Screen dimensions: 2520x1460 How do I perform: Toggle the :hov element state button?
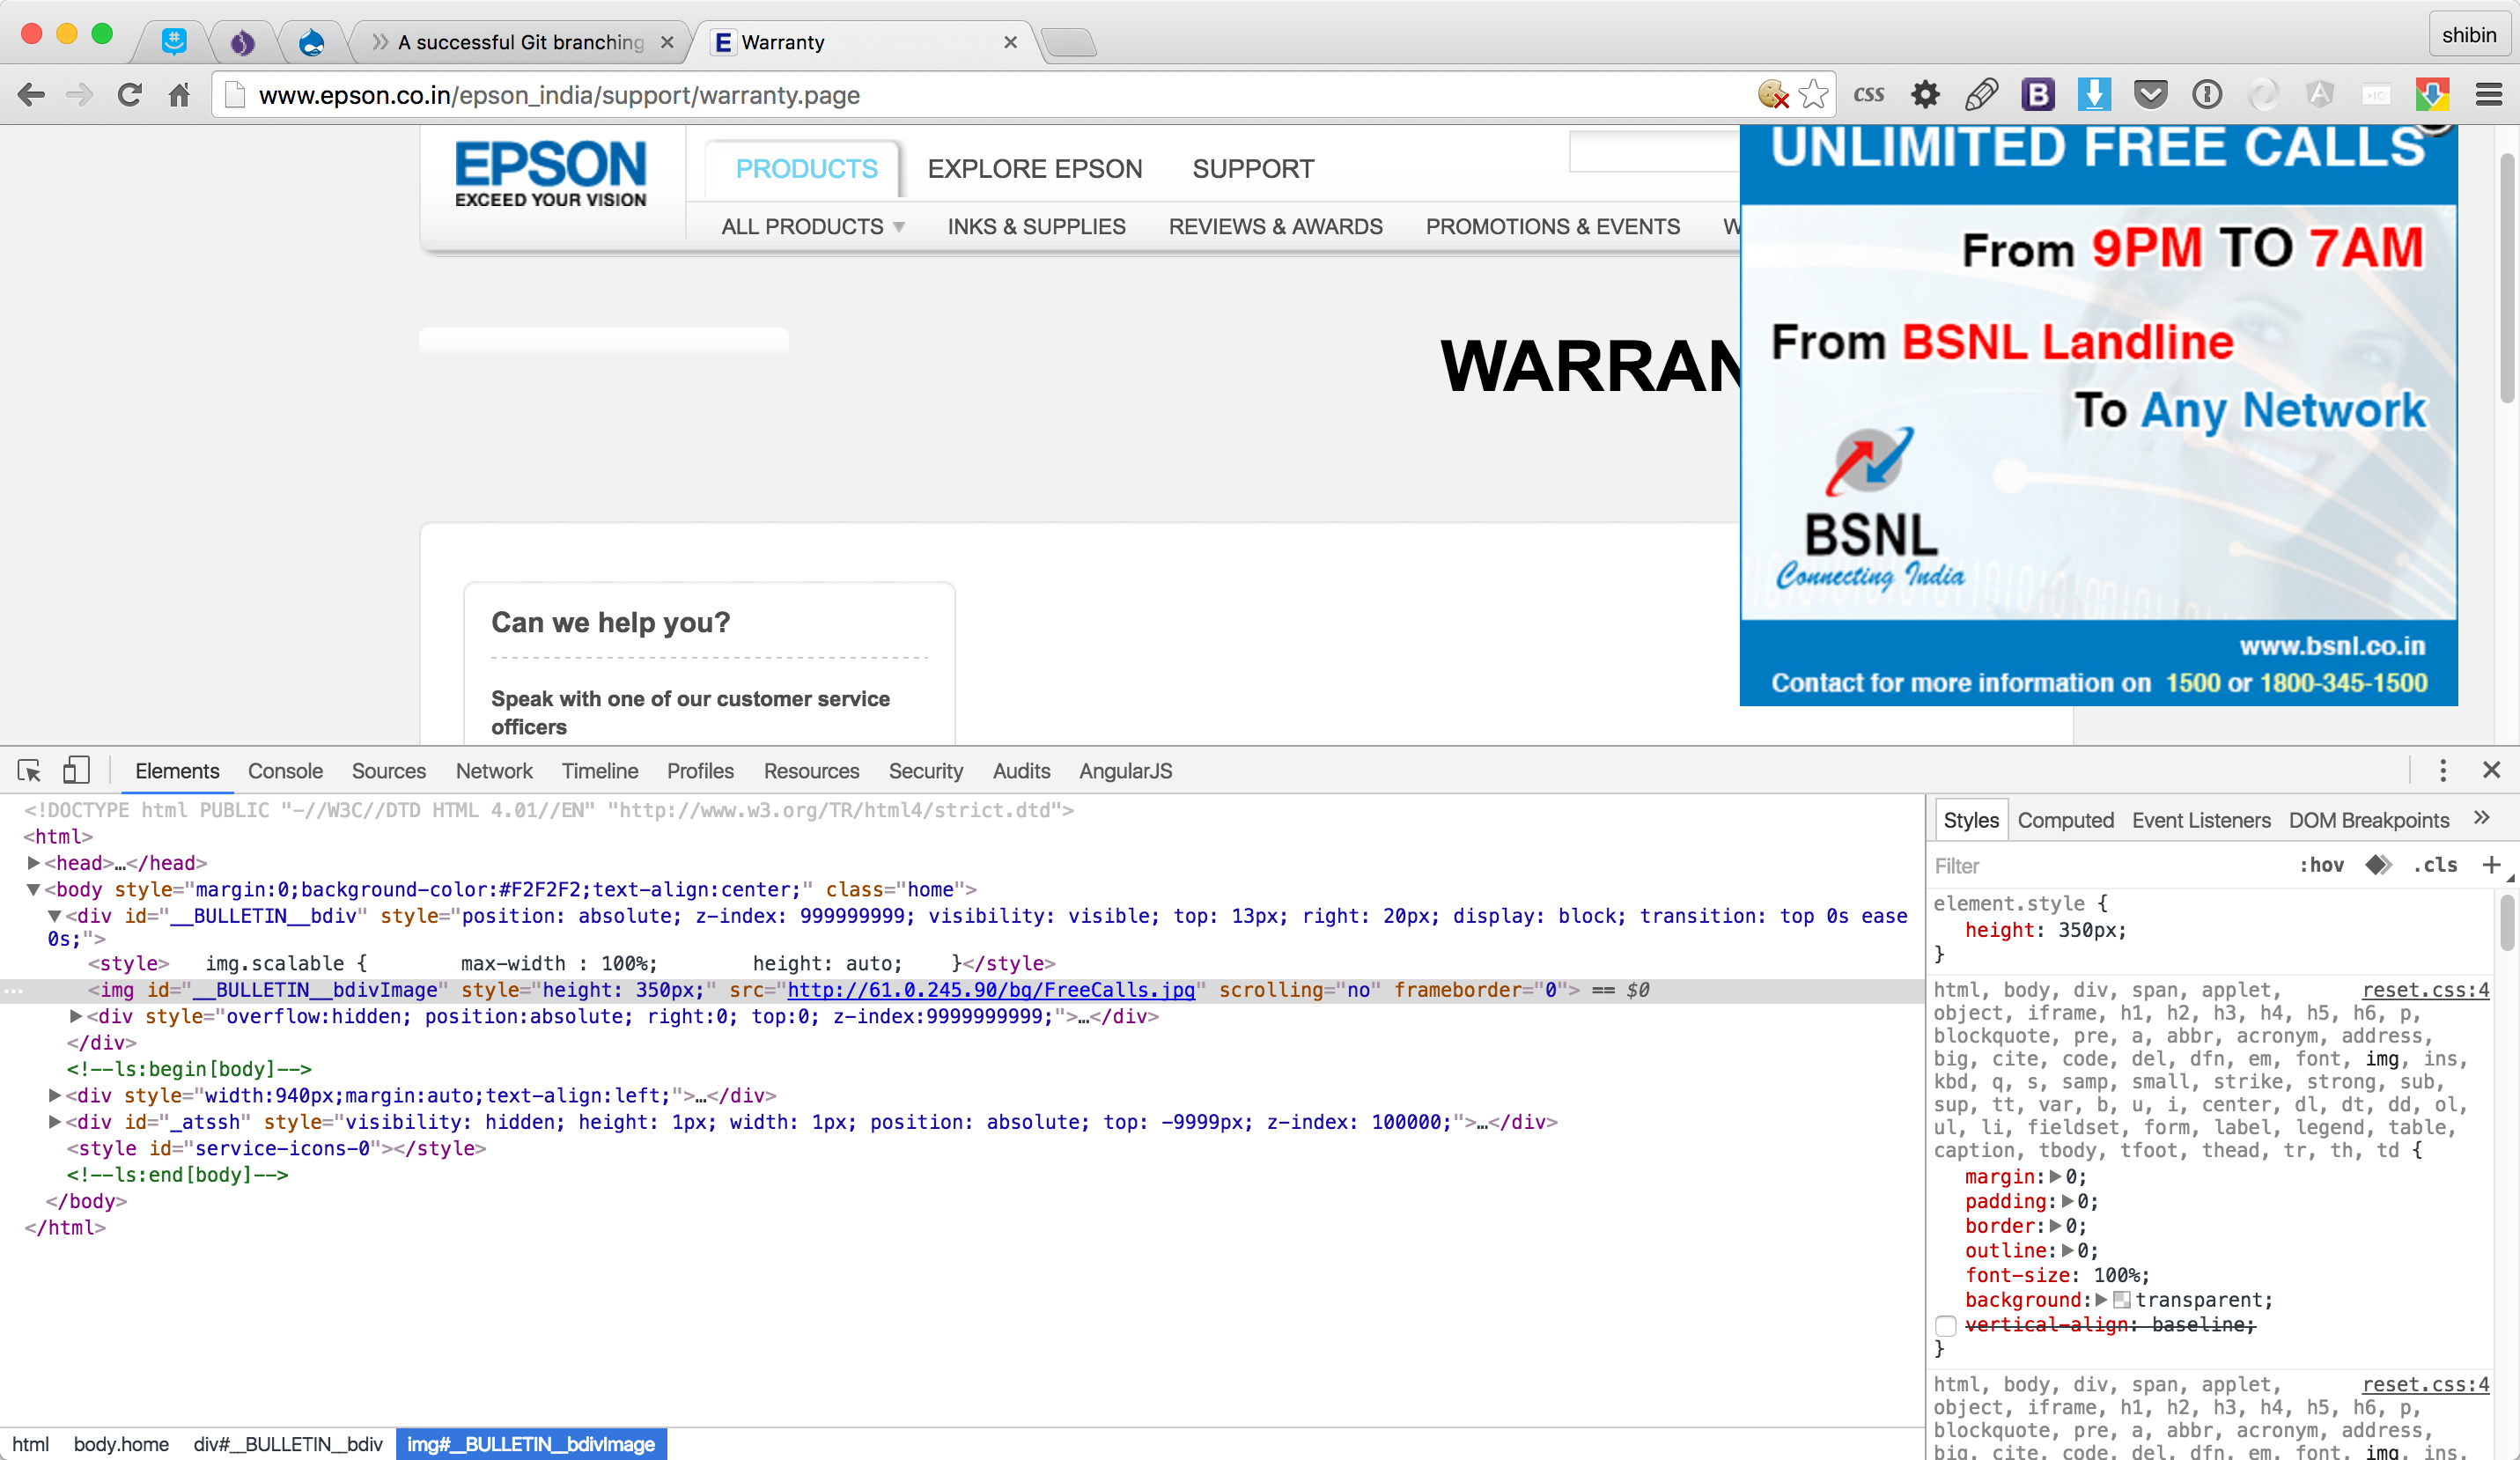pyautogui.click(x=2321, y=865)
